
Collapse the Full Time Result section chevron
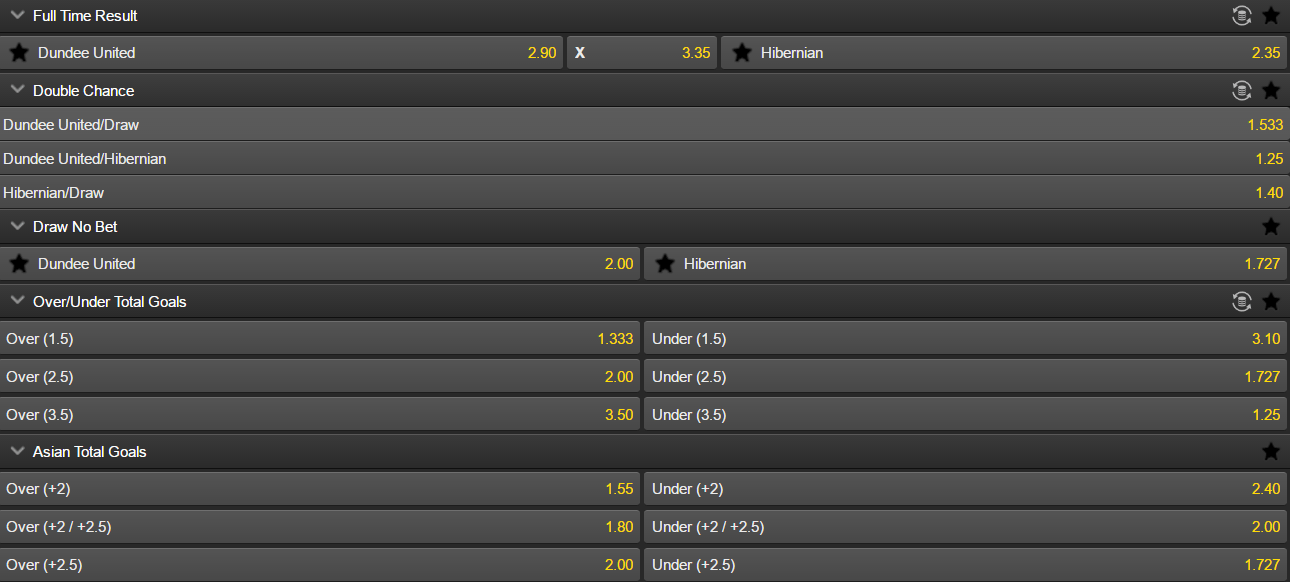click(17, 15)
